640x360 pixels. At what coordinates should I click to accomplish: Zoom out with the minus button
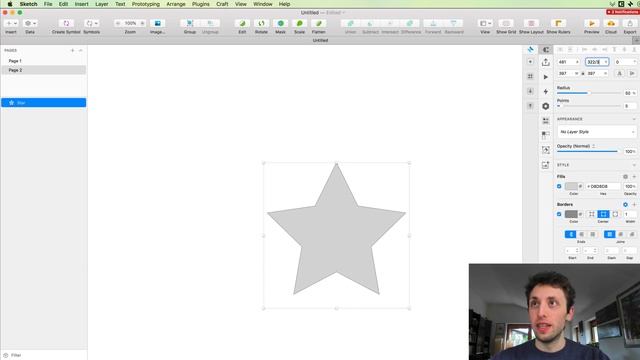(118, 24)
